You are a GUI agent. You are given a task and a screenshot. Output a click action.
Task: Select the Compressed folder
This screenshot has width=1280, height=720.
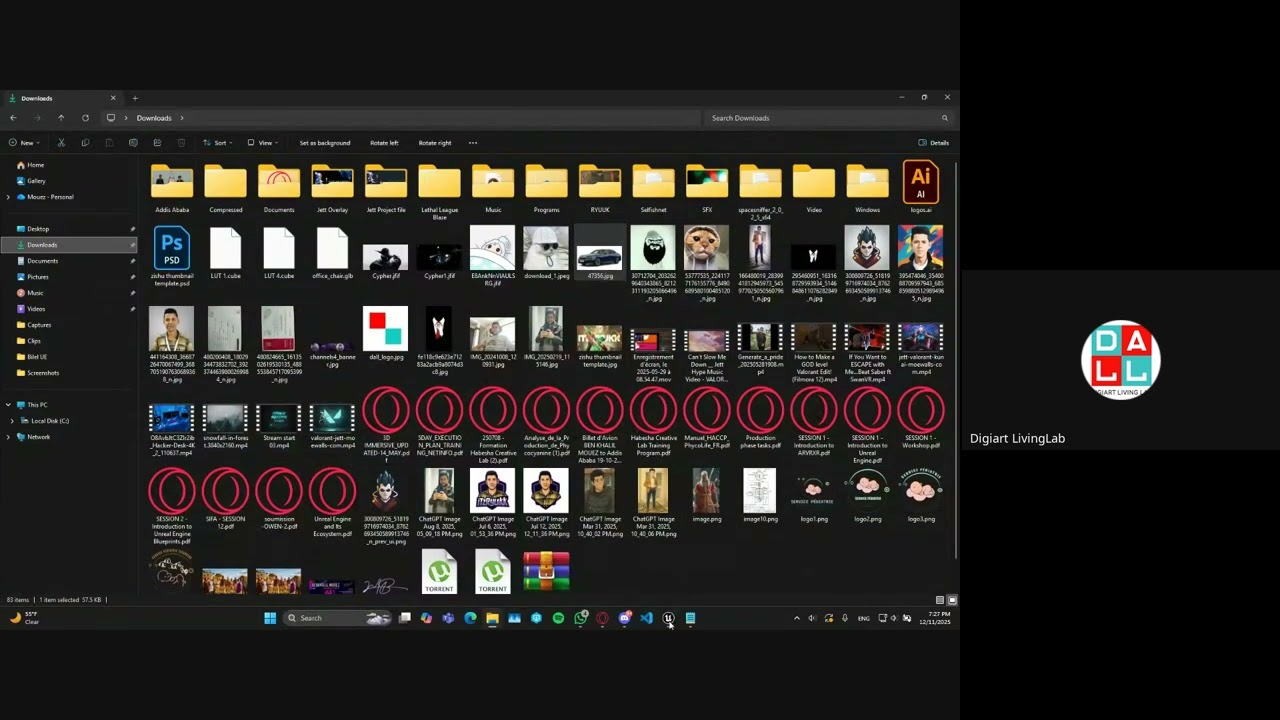coord(225,188)
